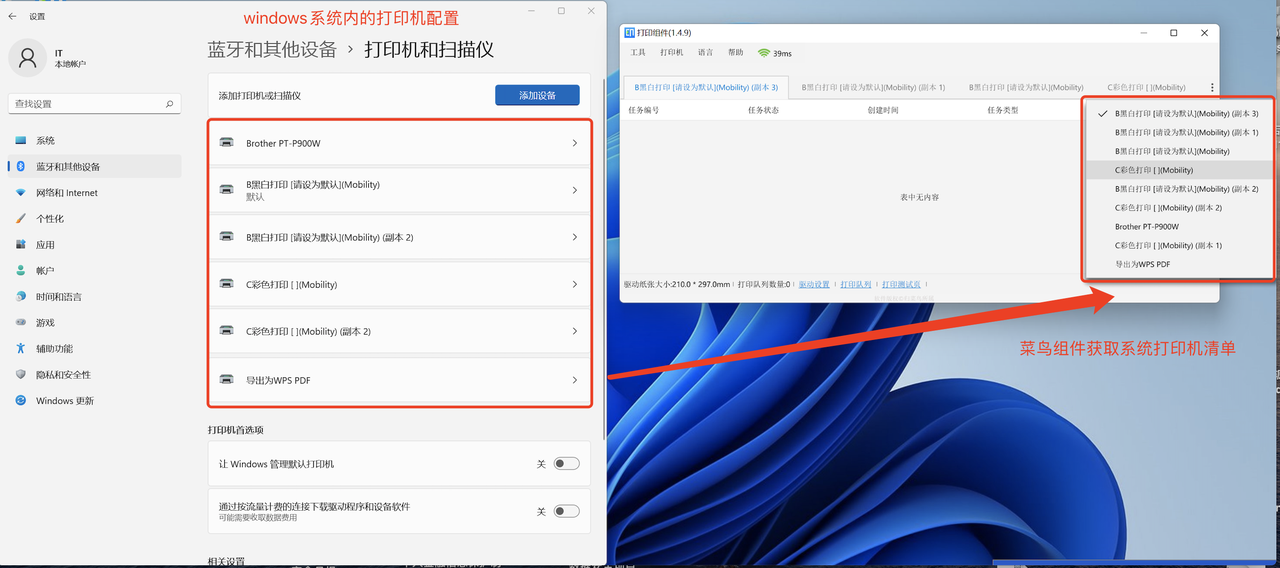Image resolution: width=1280 pixels, height=568 pixels.
Task: Go to 个性化 in sidebar
Action: point(94,219)
